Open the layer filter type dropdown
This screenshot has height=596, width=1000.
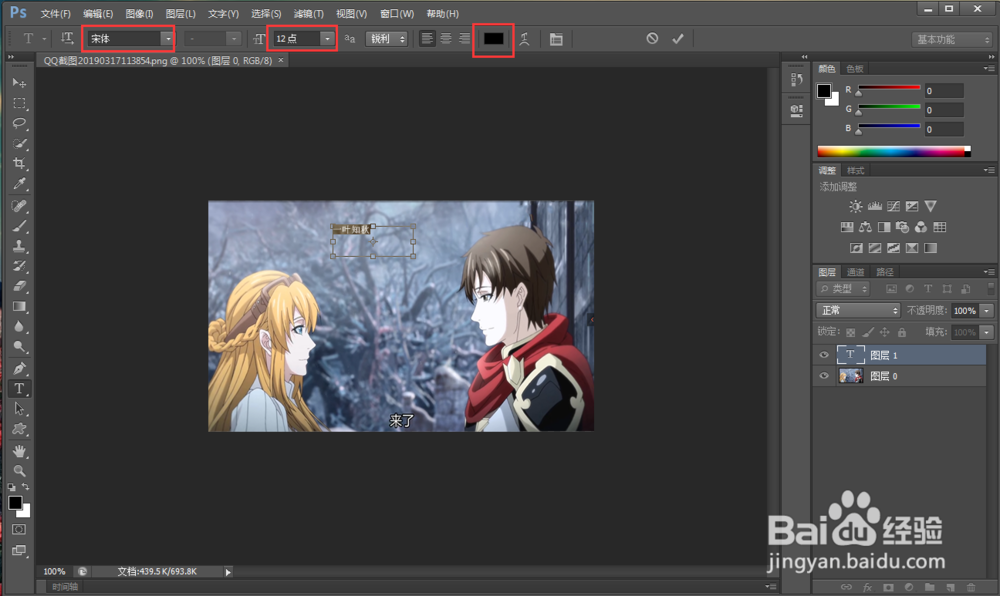[x=843, y=289]
